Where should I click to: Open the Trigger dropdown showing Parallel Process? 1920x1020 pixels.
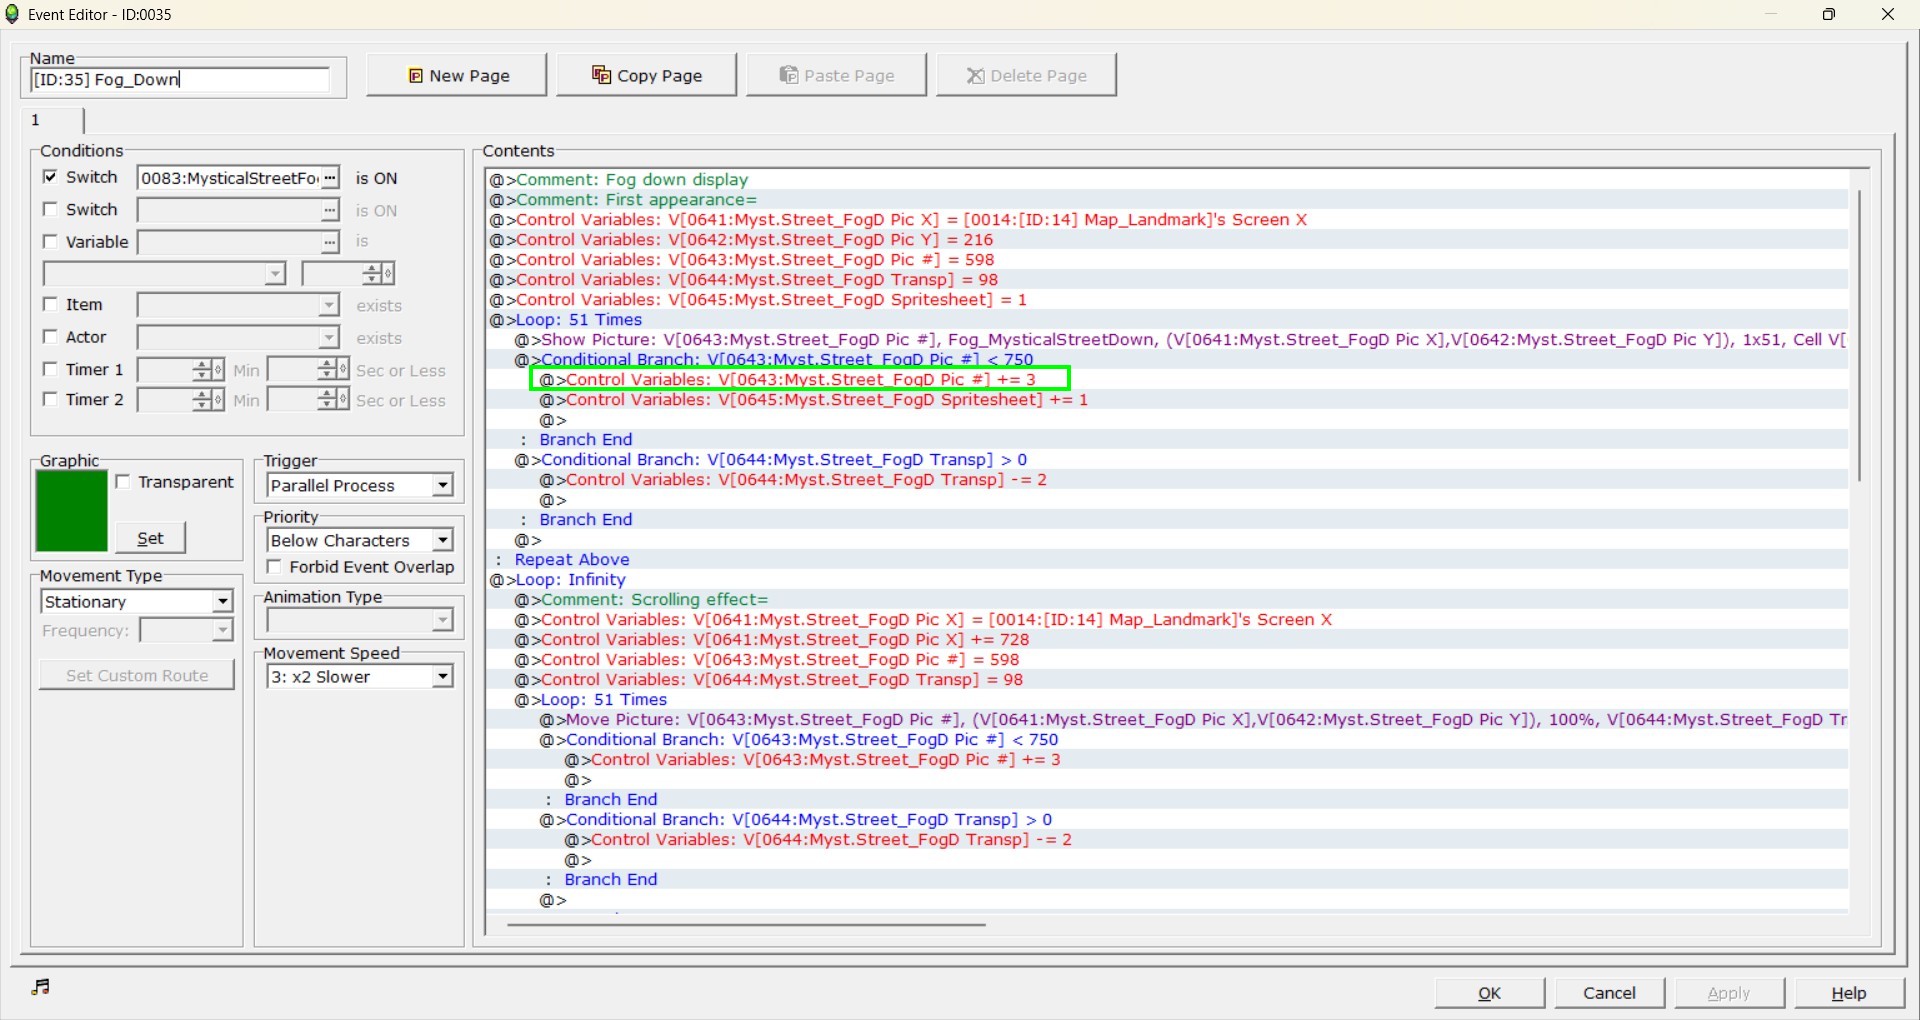coord(360,485)
